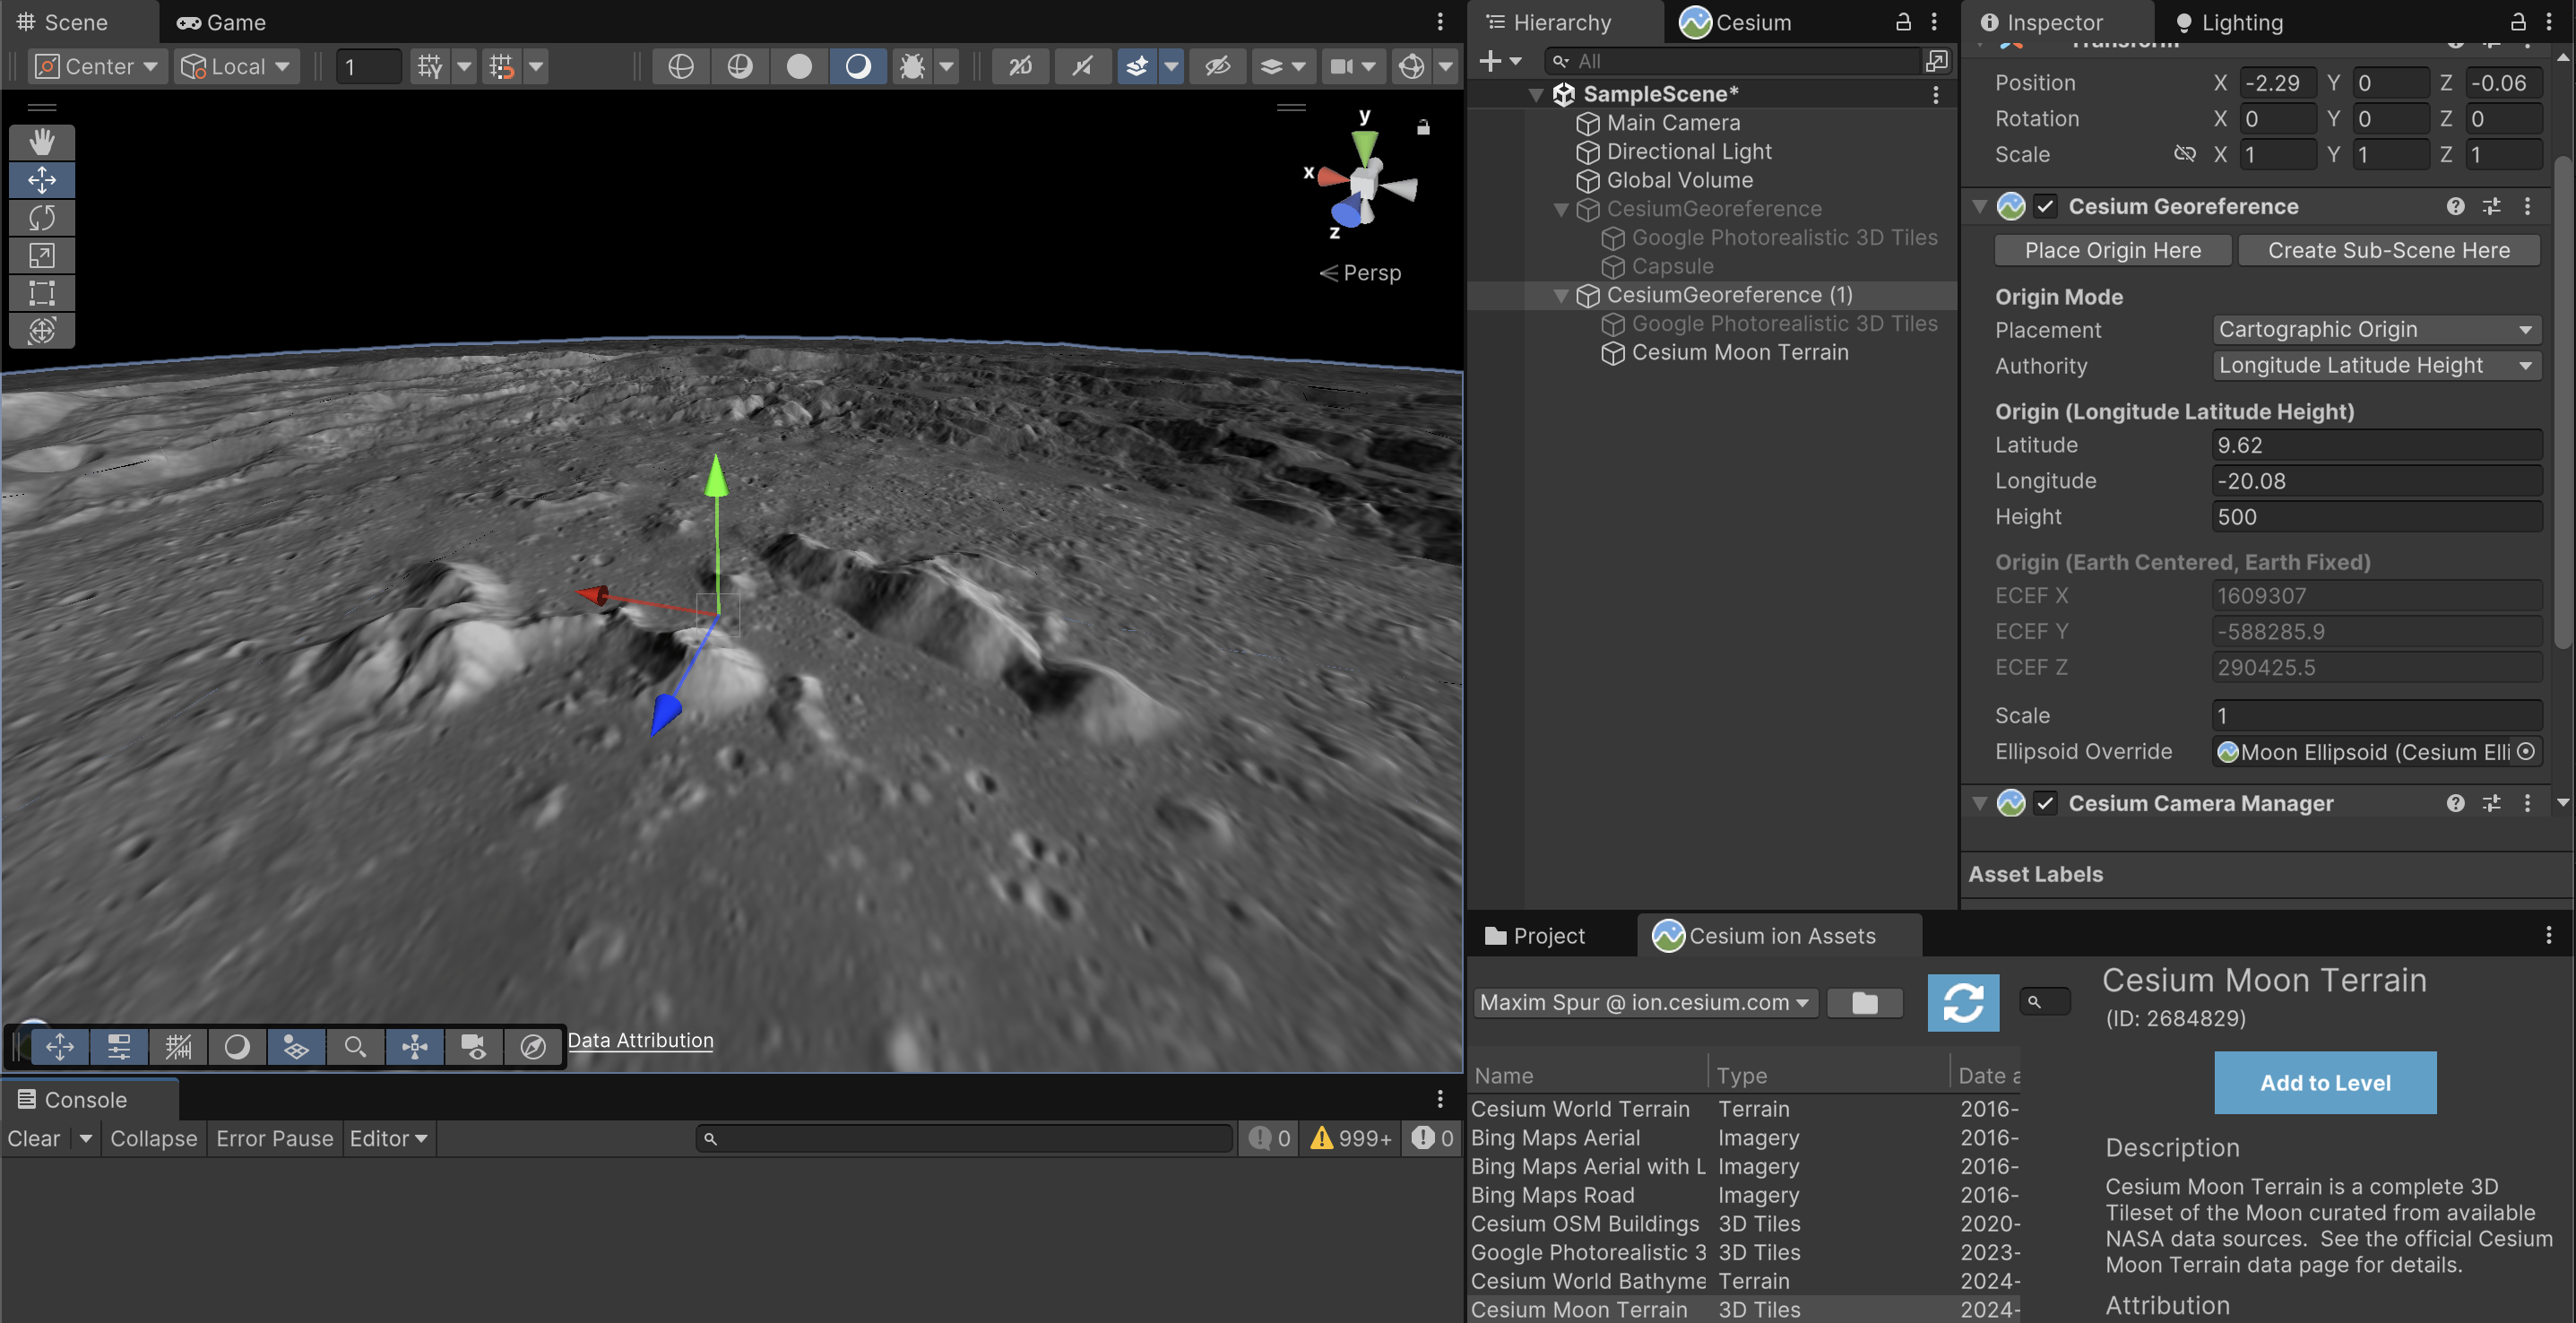Open the Center pivot mode dropdown
The height and width of the screenshot is (1323, 2576).
98,67
